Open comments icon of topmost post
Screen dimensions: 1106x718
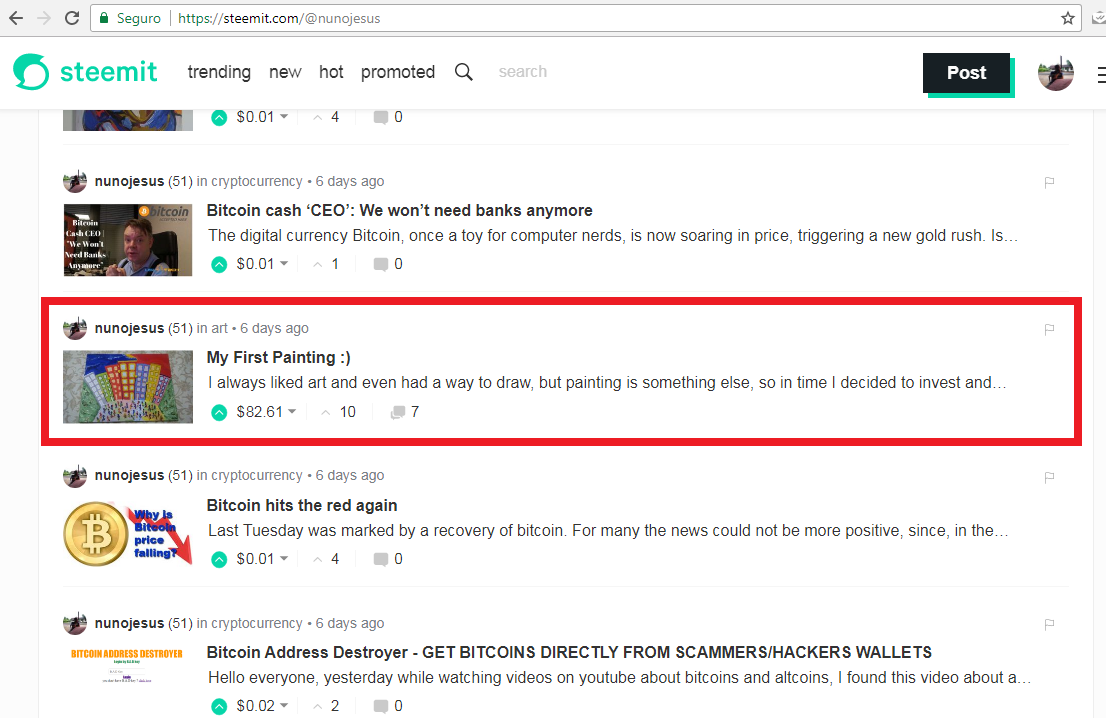388,117
